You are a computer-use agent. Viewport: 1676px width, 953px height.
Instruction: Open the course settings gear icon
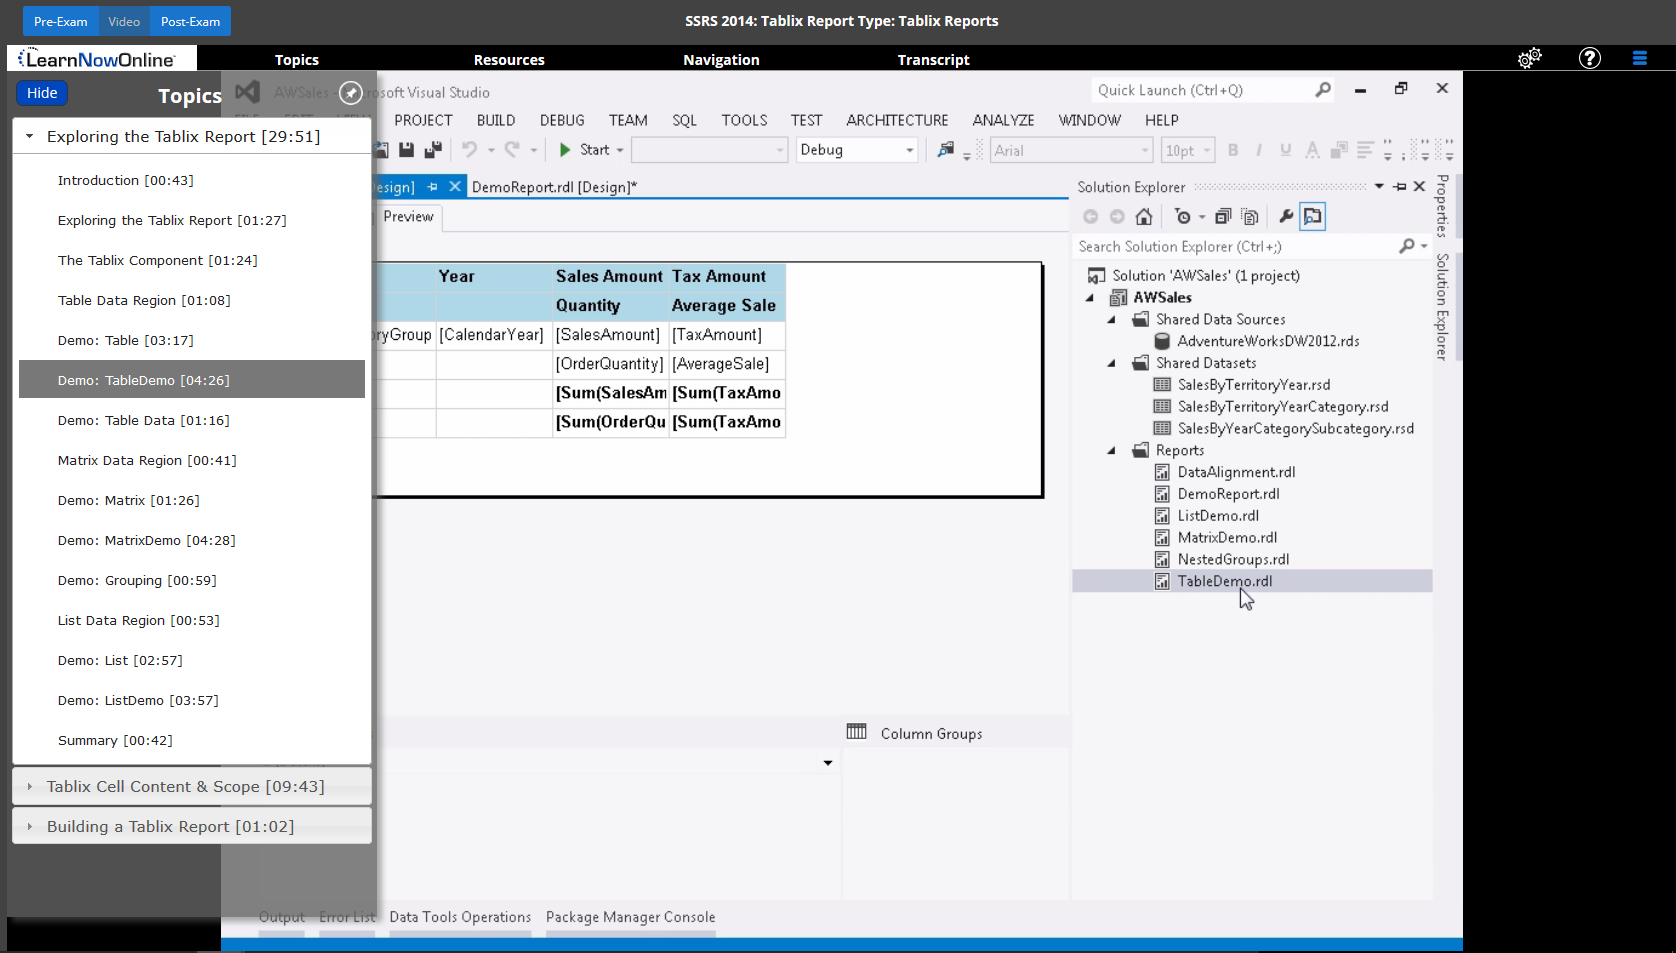(x=1529, y=59)
